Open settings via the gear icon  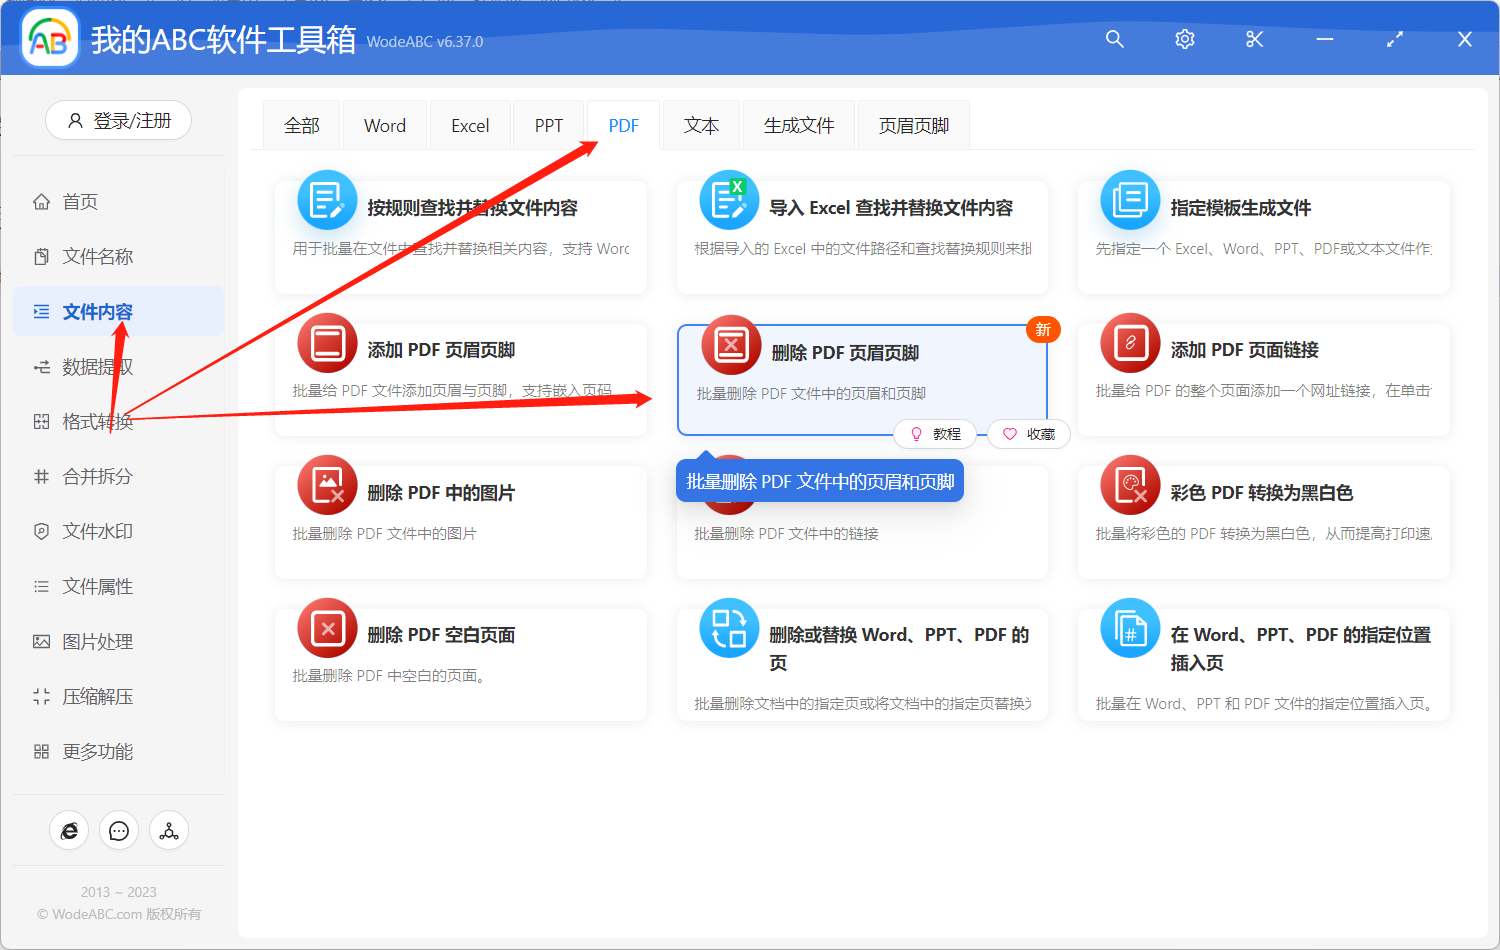pos(1184,39)
